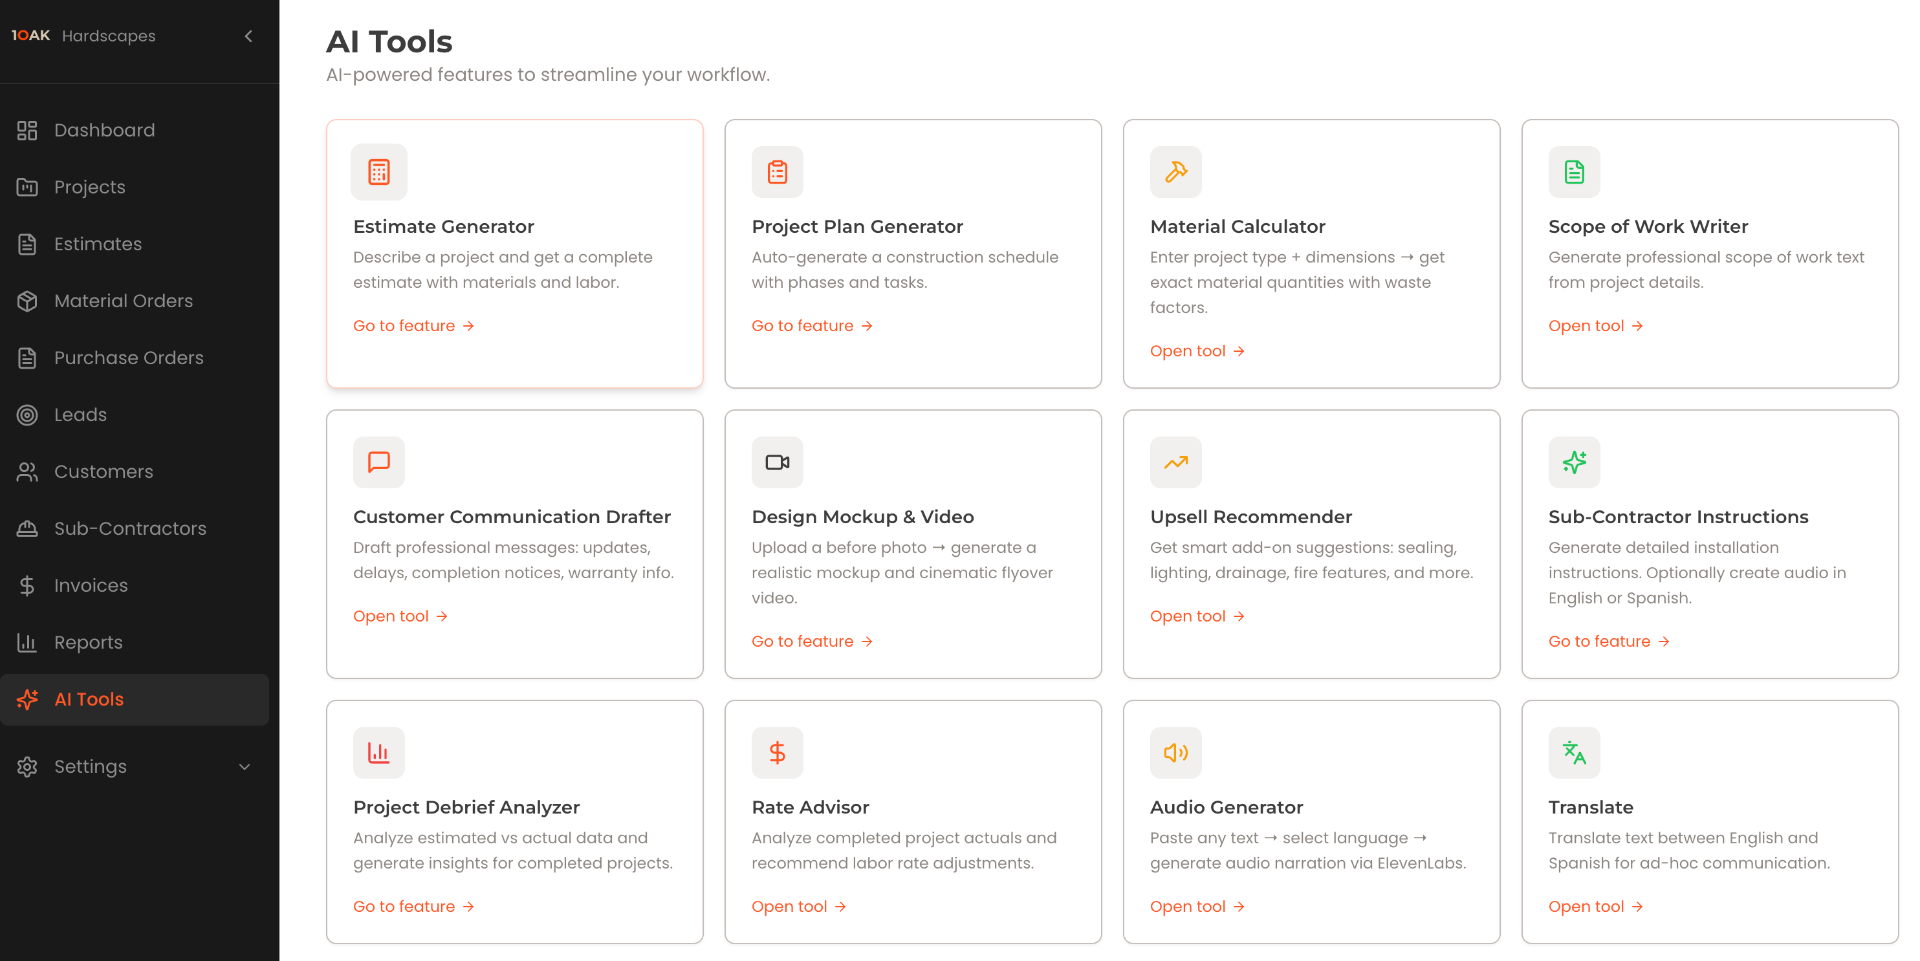Click the Customer Communication Drafter chat bubble icon

[379, 462]
